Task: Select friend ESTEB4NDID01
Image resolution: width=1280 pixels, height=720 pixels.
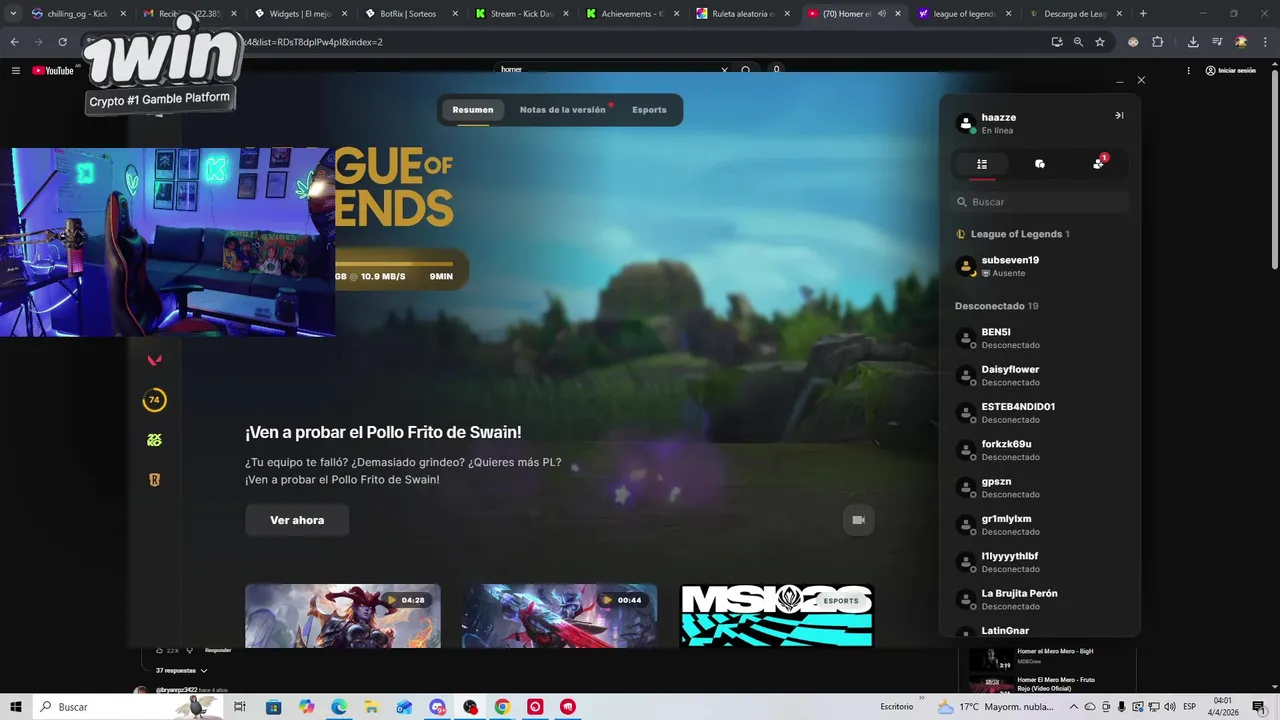Action: [1040, 413]
